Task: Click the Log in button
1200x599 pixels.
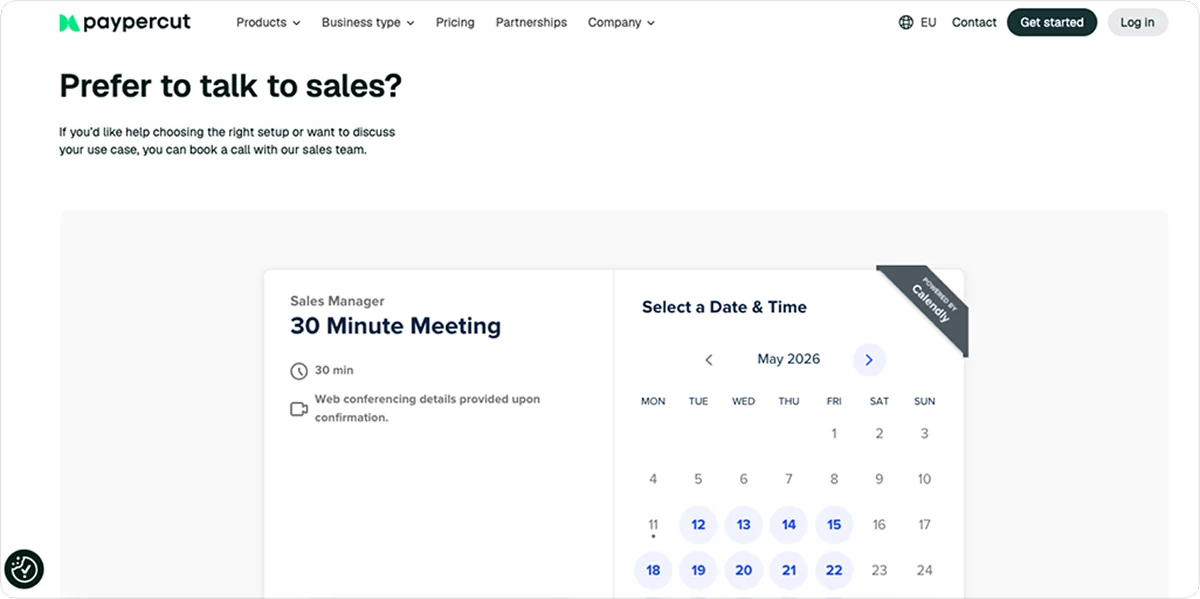Action: point(1137,22)
